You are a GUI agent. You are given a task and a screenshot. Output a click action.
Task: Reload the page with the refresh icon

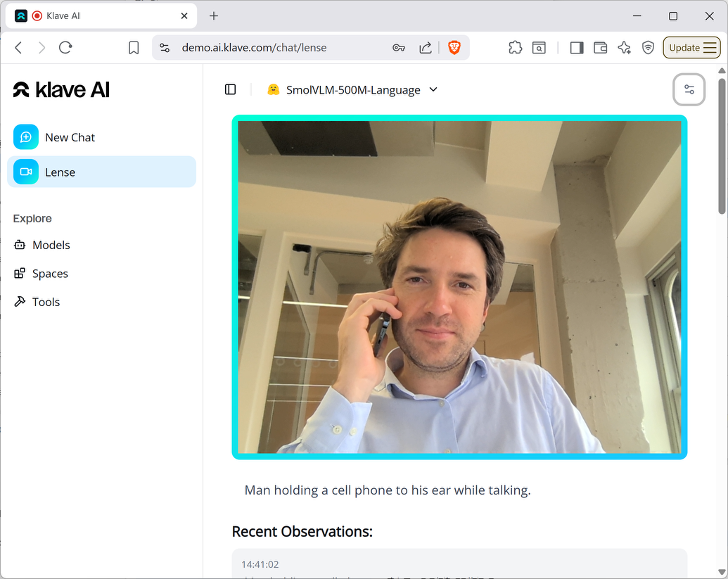coord(65,47)
